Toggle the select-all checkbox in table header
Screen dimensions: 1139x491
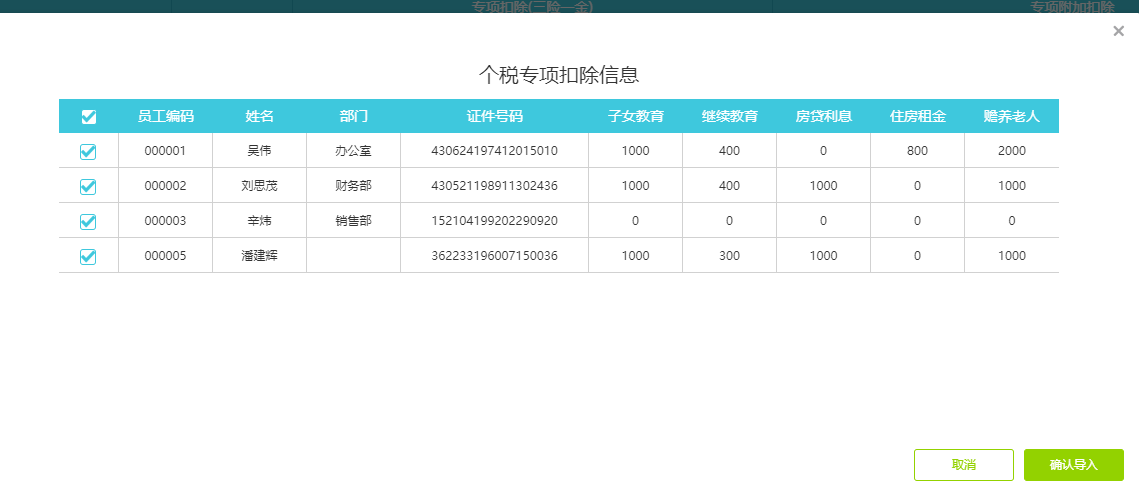[88, 116]
